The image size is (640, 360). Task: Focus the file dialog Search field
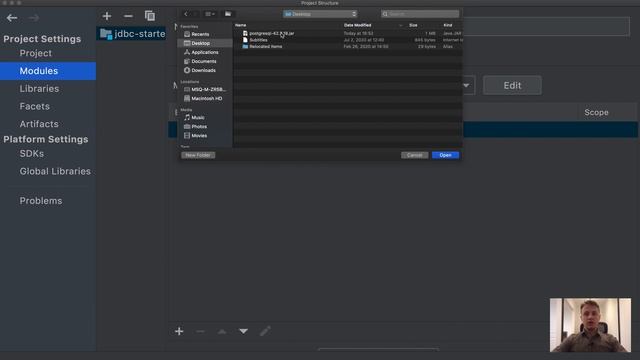click(420, 14)
